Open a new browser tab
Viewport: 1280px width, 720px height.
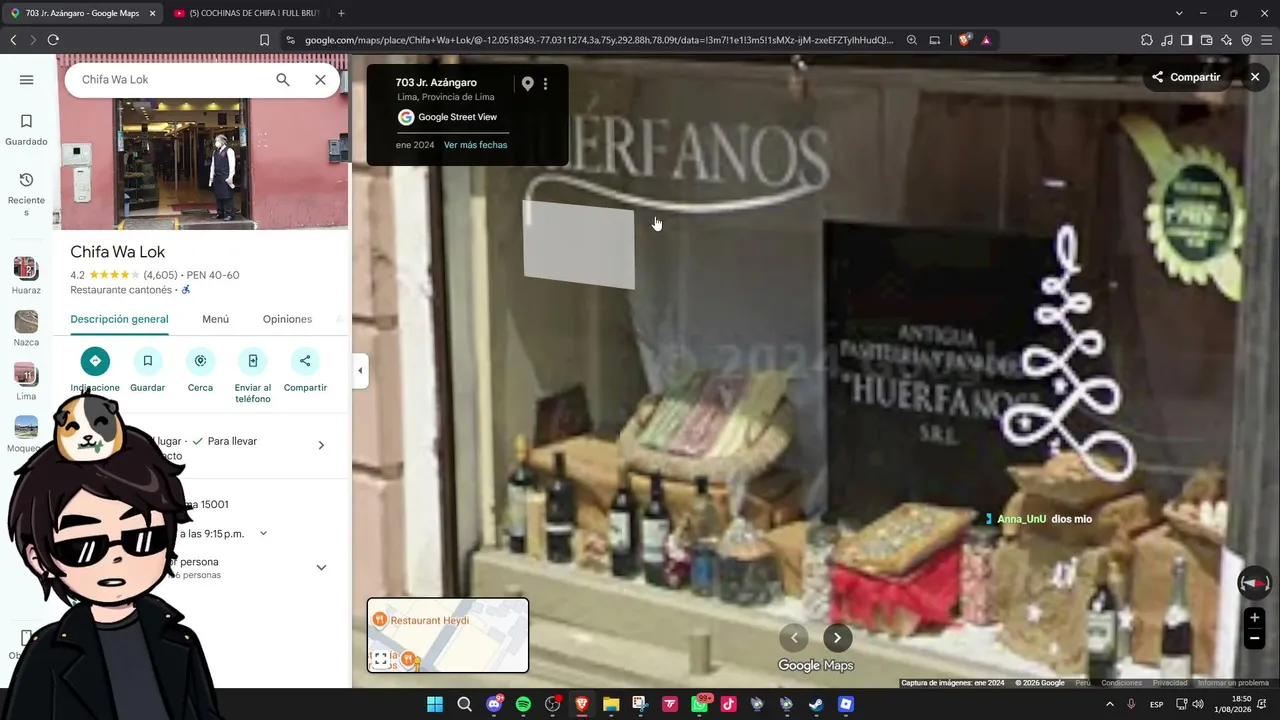341,13
